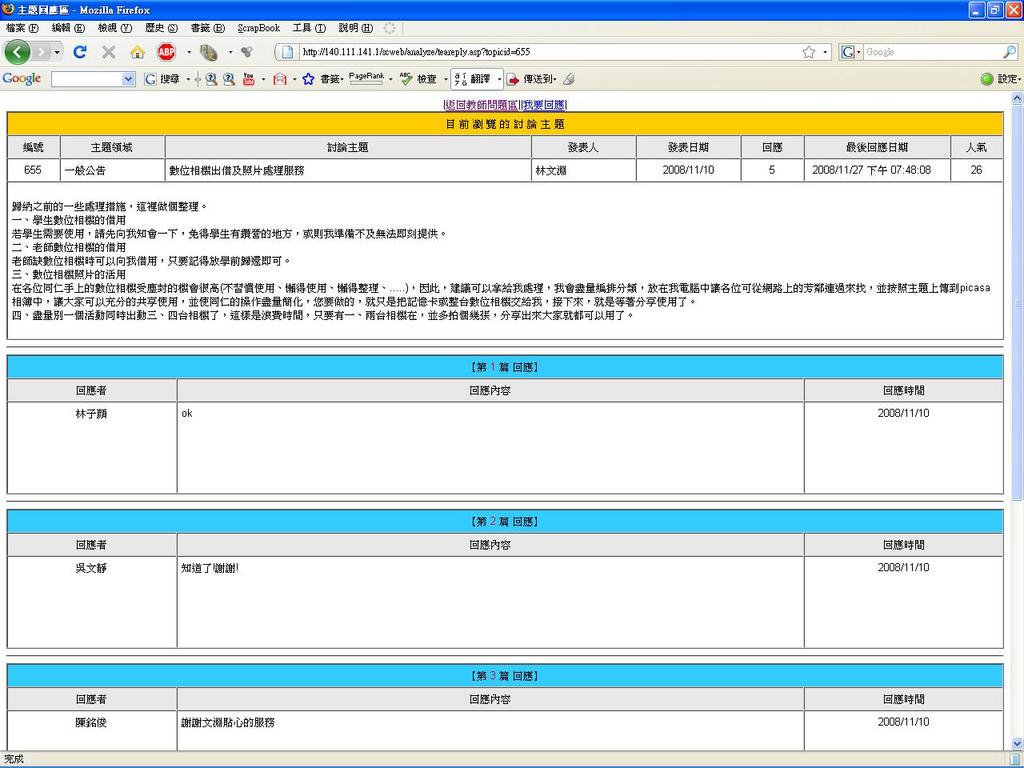Click the 返回教師問題區 link

481,104
